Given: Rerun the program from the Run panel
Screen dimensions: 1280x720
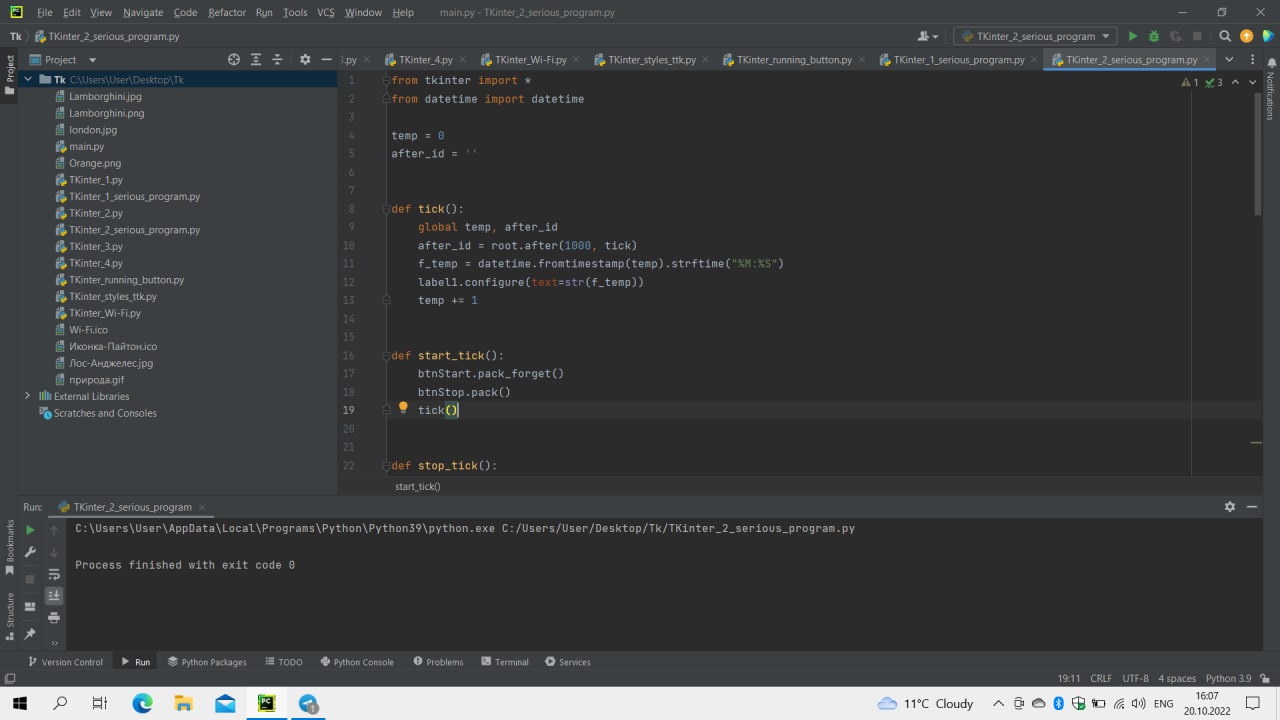Looking at the screenshot, I should [x=29, y=530].
